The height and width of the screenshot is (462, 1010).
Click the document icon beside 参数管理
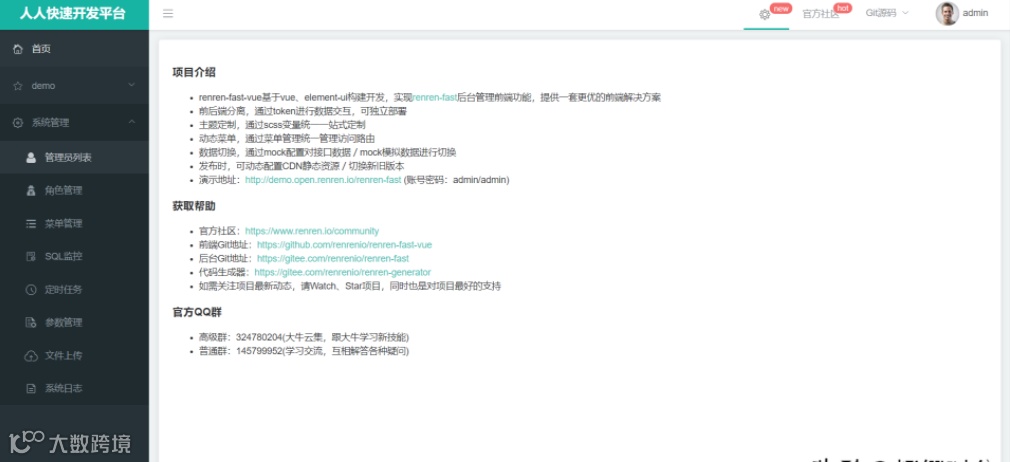click(31, 323)
